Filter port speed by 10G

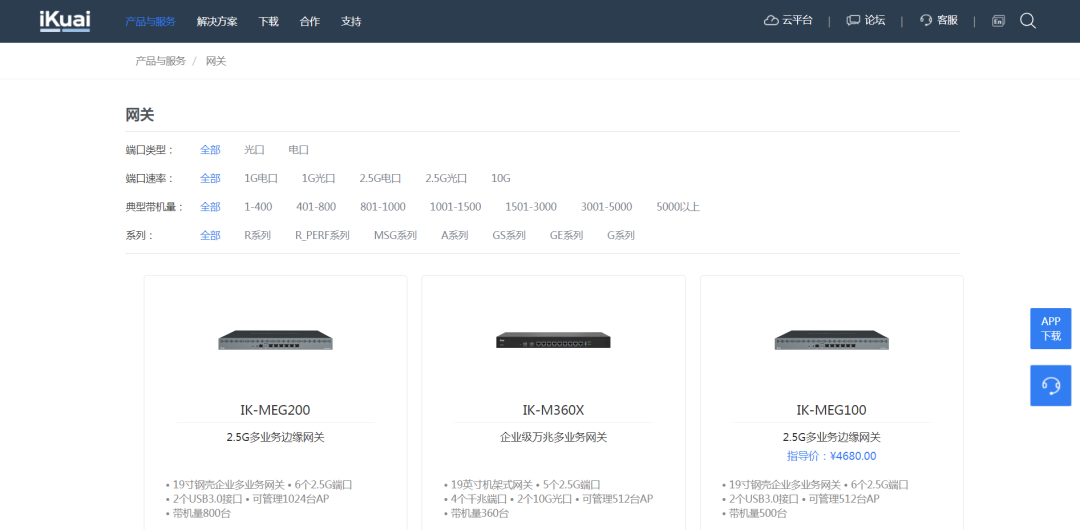501,179
